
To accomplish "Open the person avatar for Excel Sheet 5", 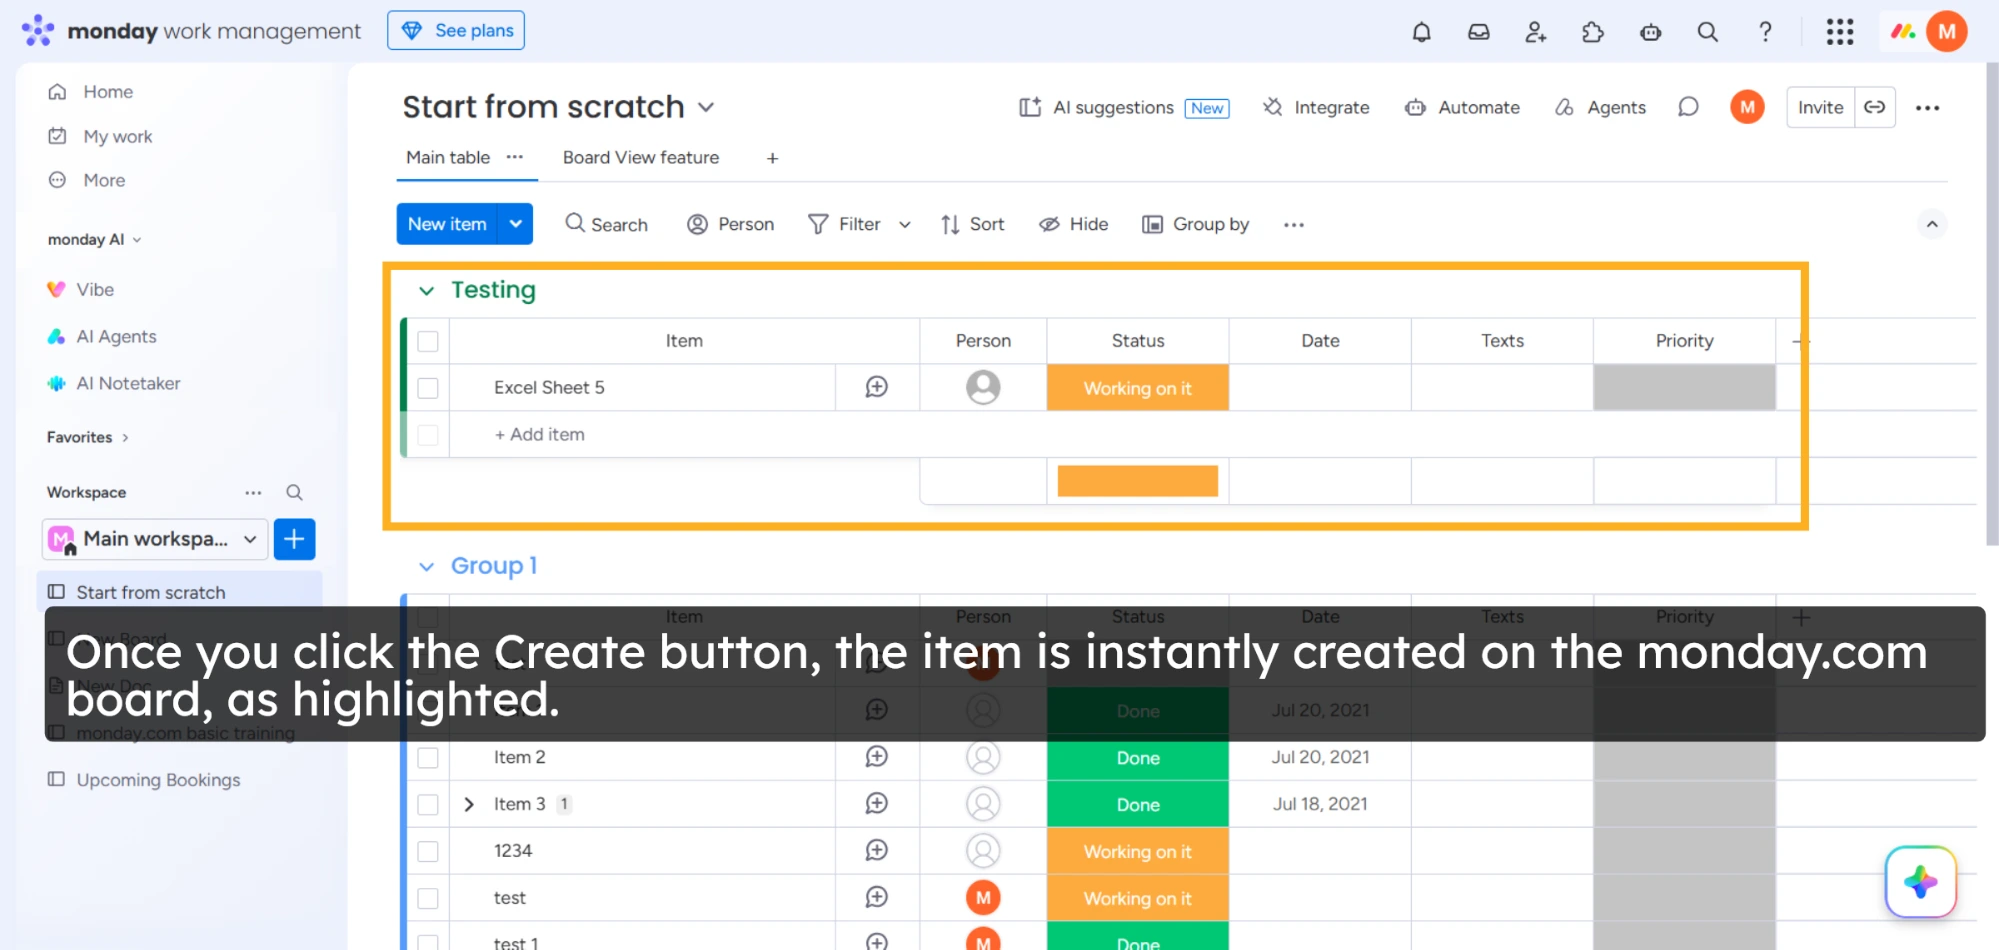I will tap(983, 387).
